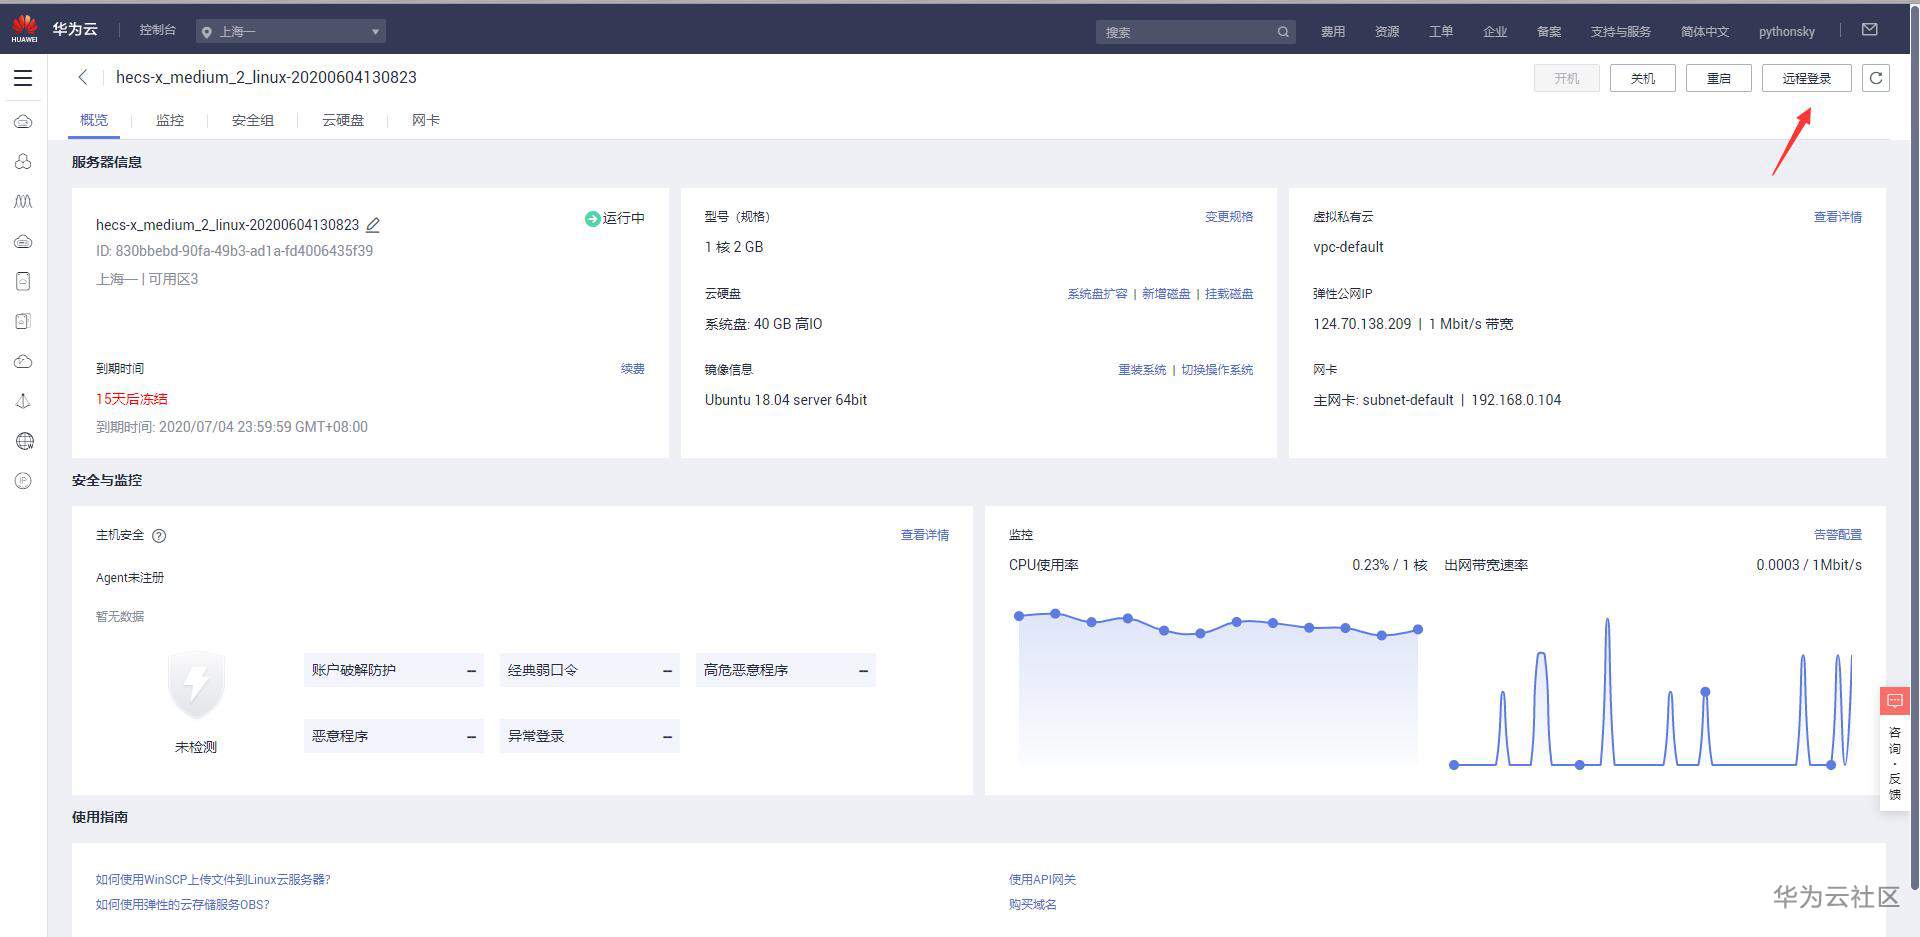This screenshot has height=937, width=1920.
Task: Click the refresh icon button
Action: pyautogui.click(x=1876, y=78)
